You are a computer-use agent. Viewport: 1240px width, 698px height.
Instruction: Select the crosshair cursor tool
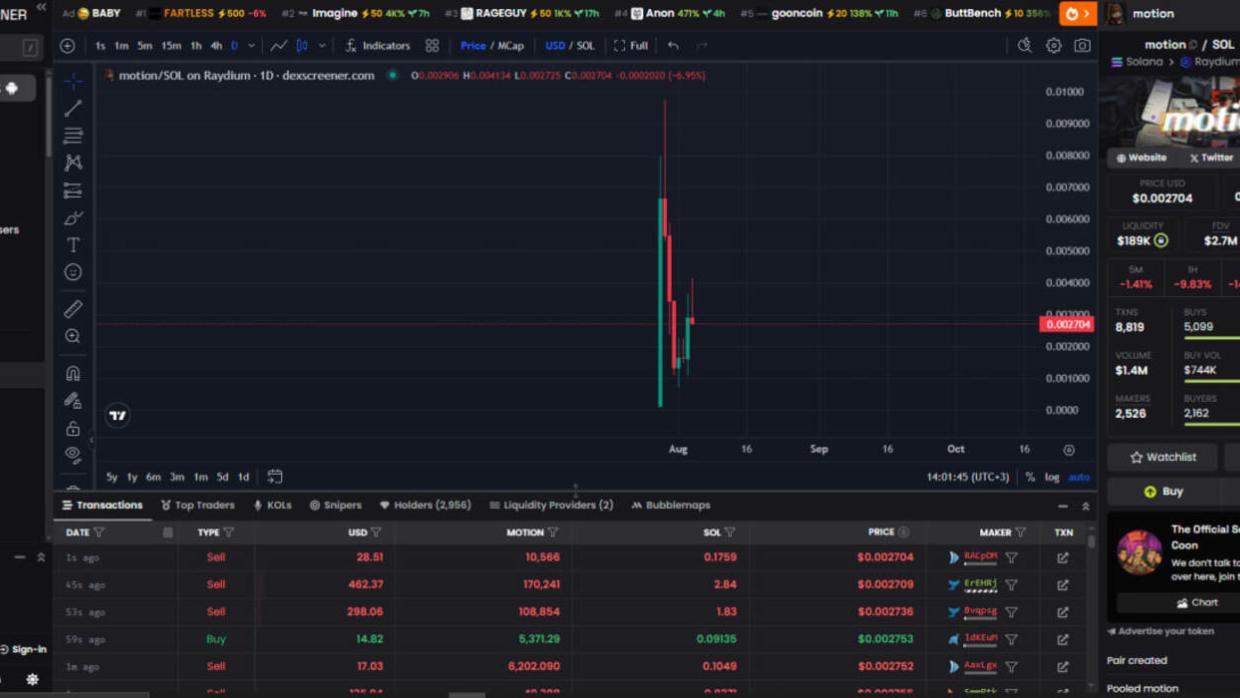(x=73, y=81)
